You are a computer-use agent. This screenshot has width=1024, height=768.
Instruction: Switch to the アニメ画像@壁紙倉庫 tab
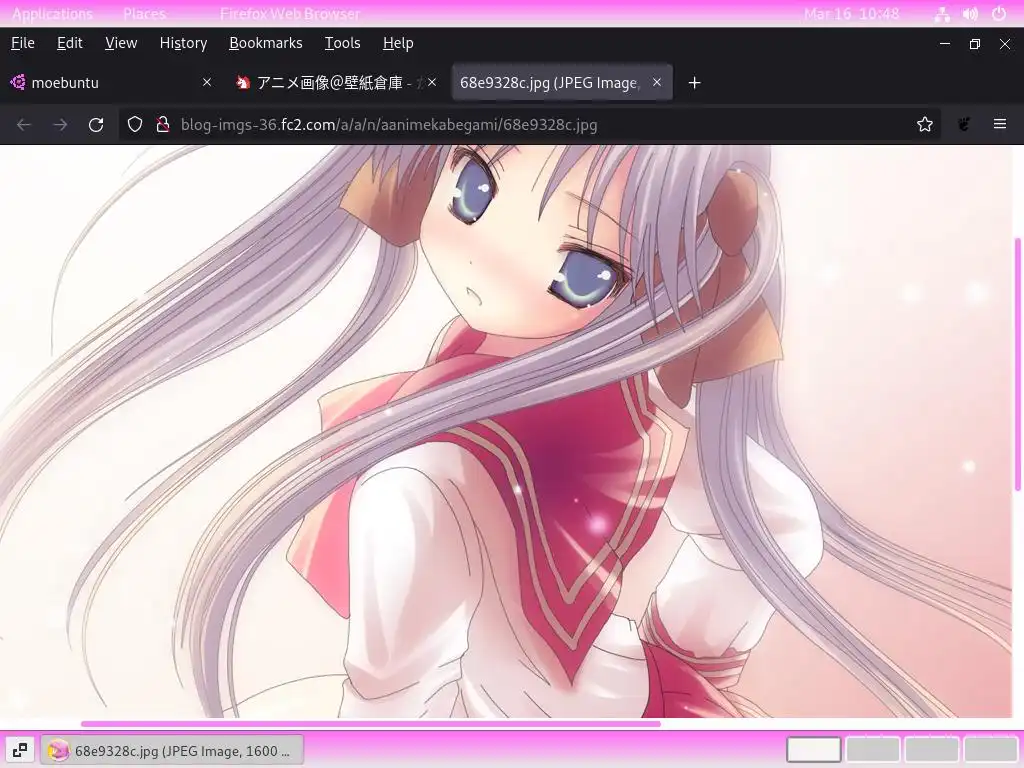pyautogui.click(x=335, y=82)
